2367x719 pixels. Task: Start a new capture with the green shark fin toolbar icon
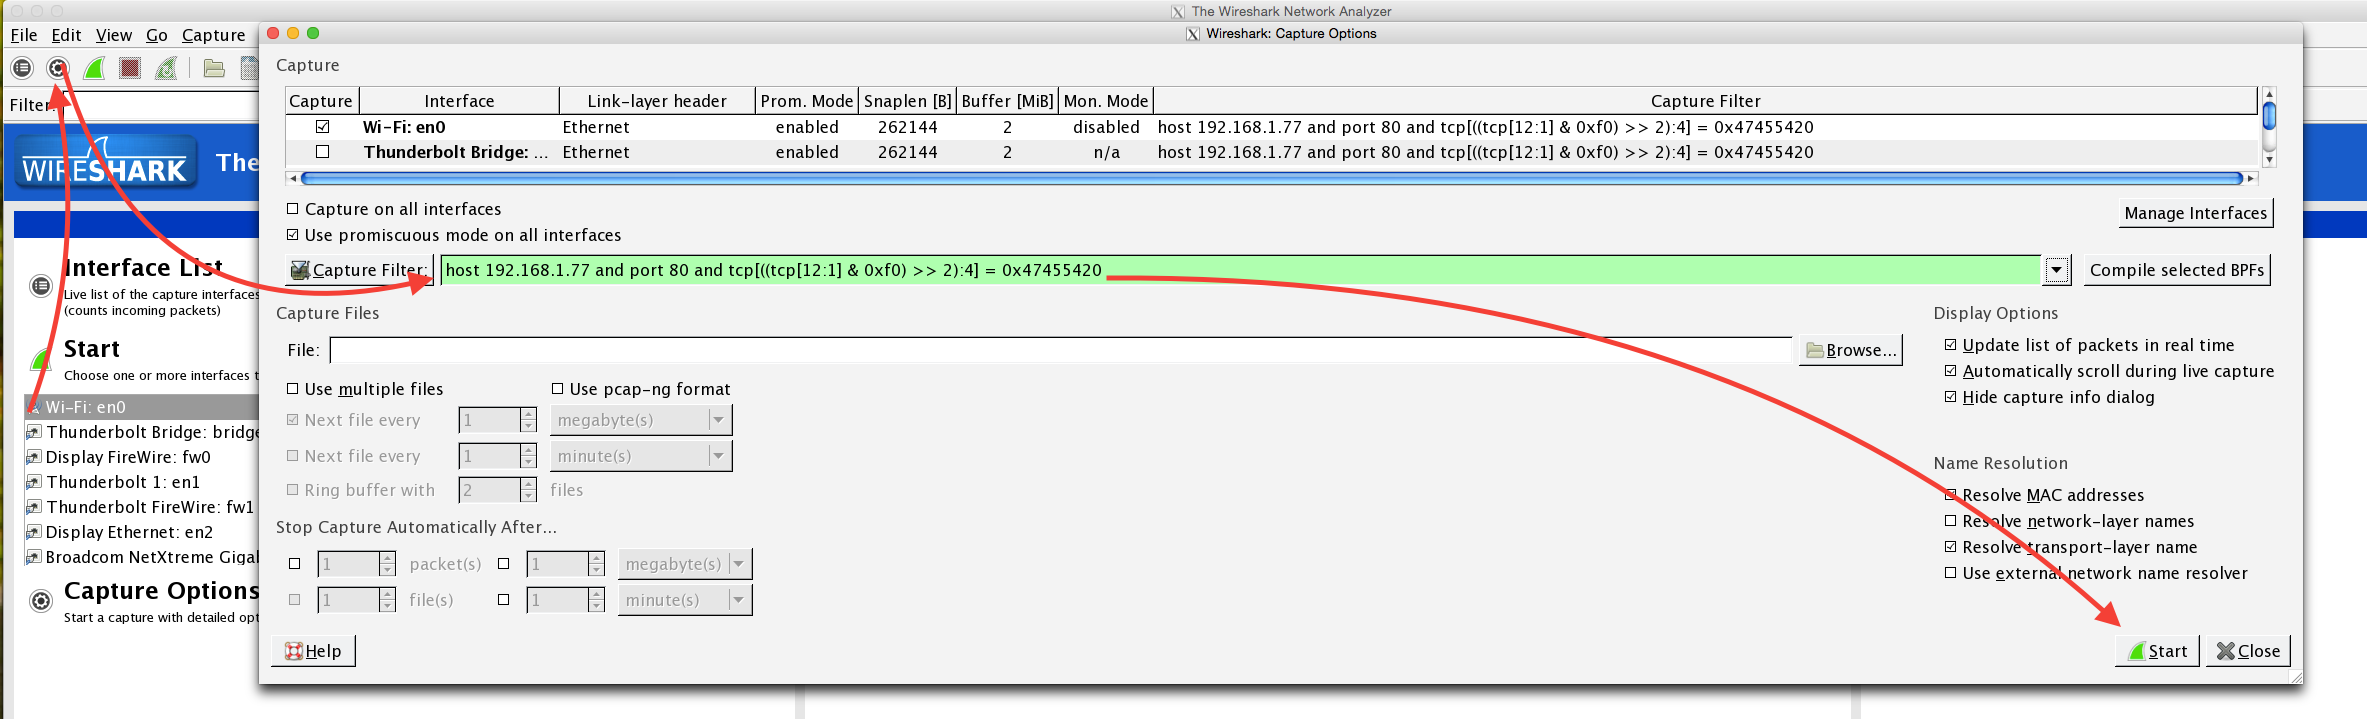[x=94, y=68]
